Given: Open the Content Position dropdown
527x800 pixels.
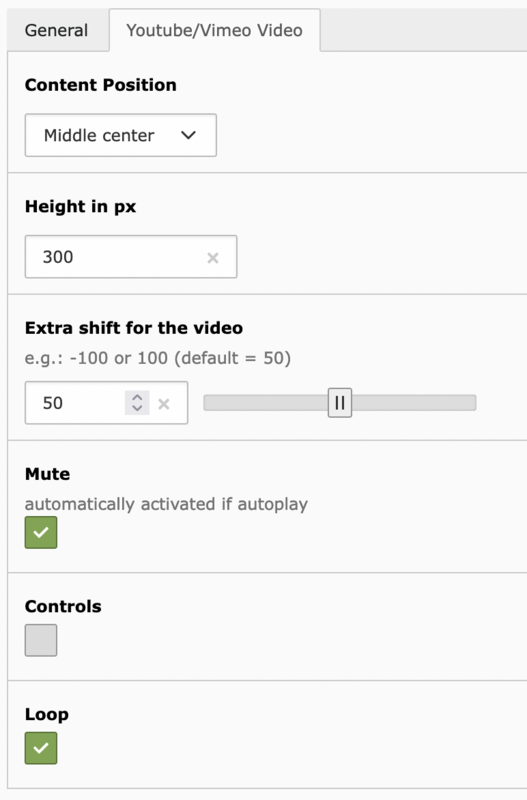Looking at the screenshot, I should click(x=120, y=135).
